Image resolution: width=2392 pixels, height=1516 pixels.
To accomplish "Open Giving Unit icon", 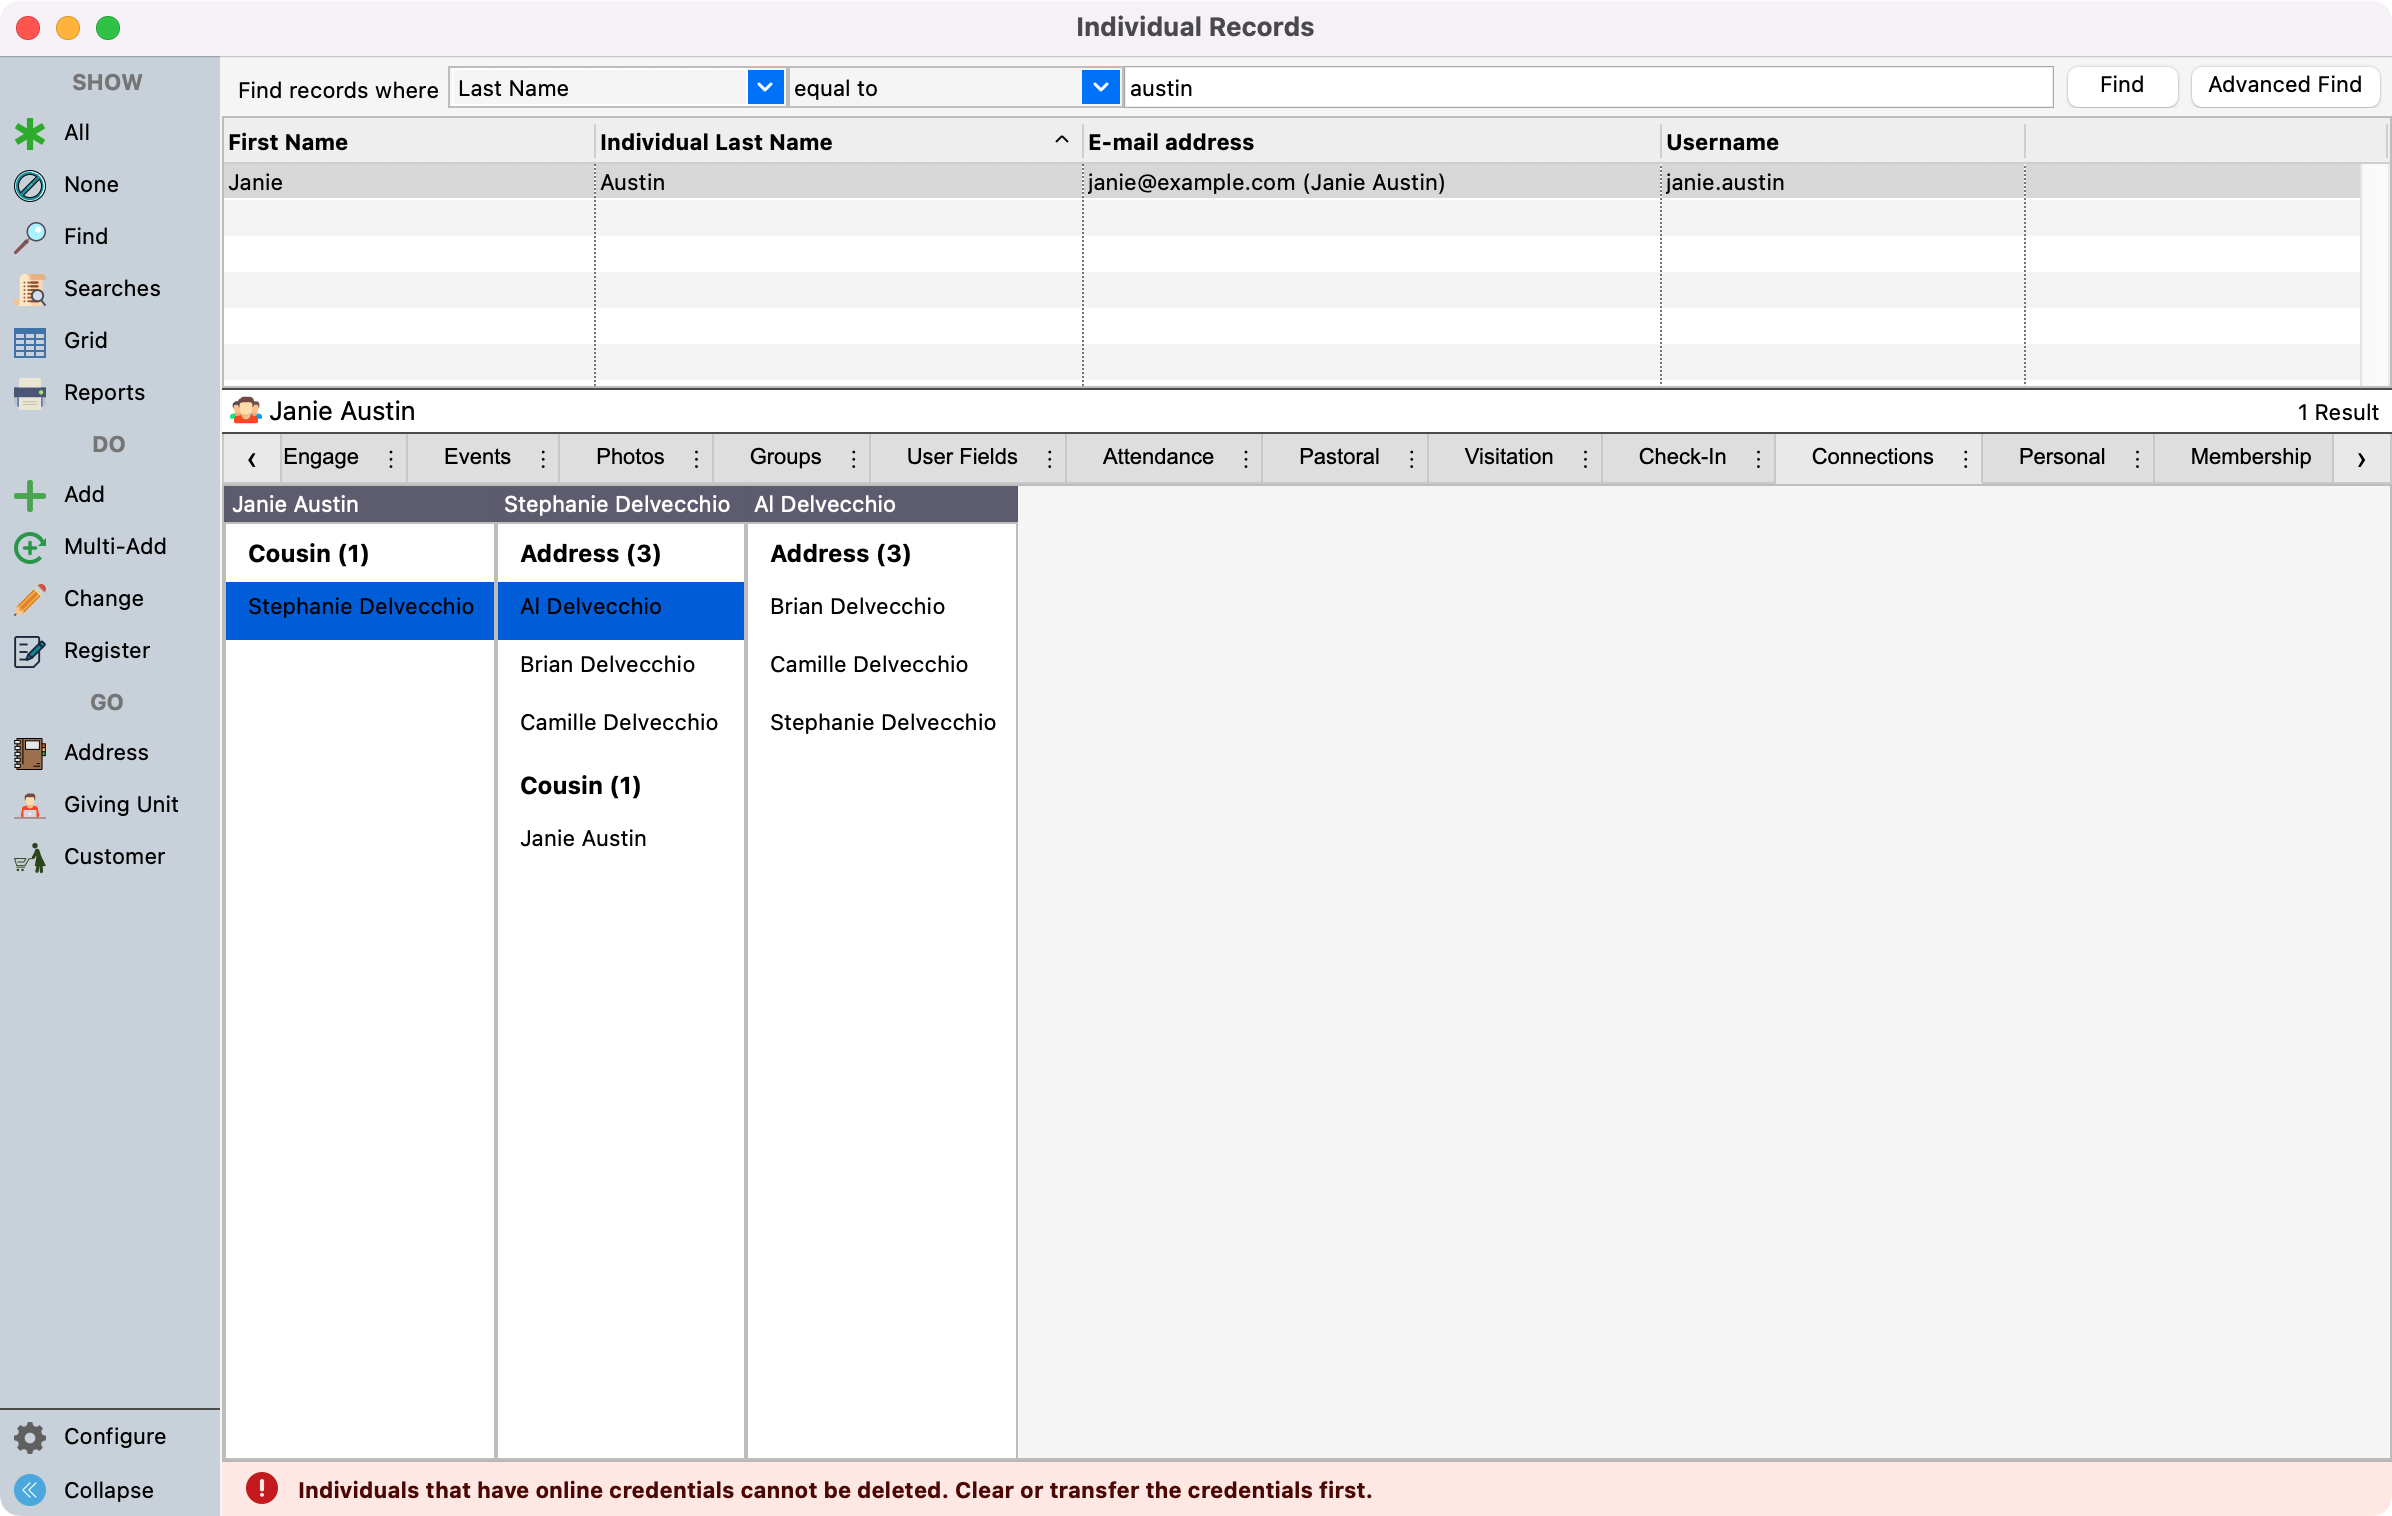I will tap(30, 805).
